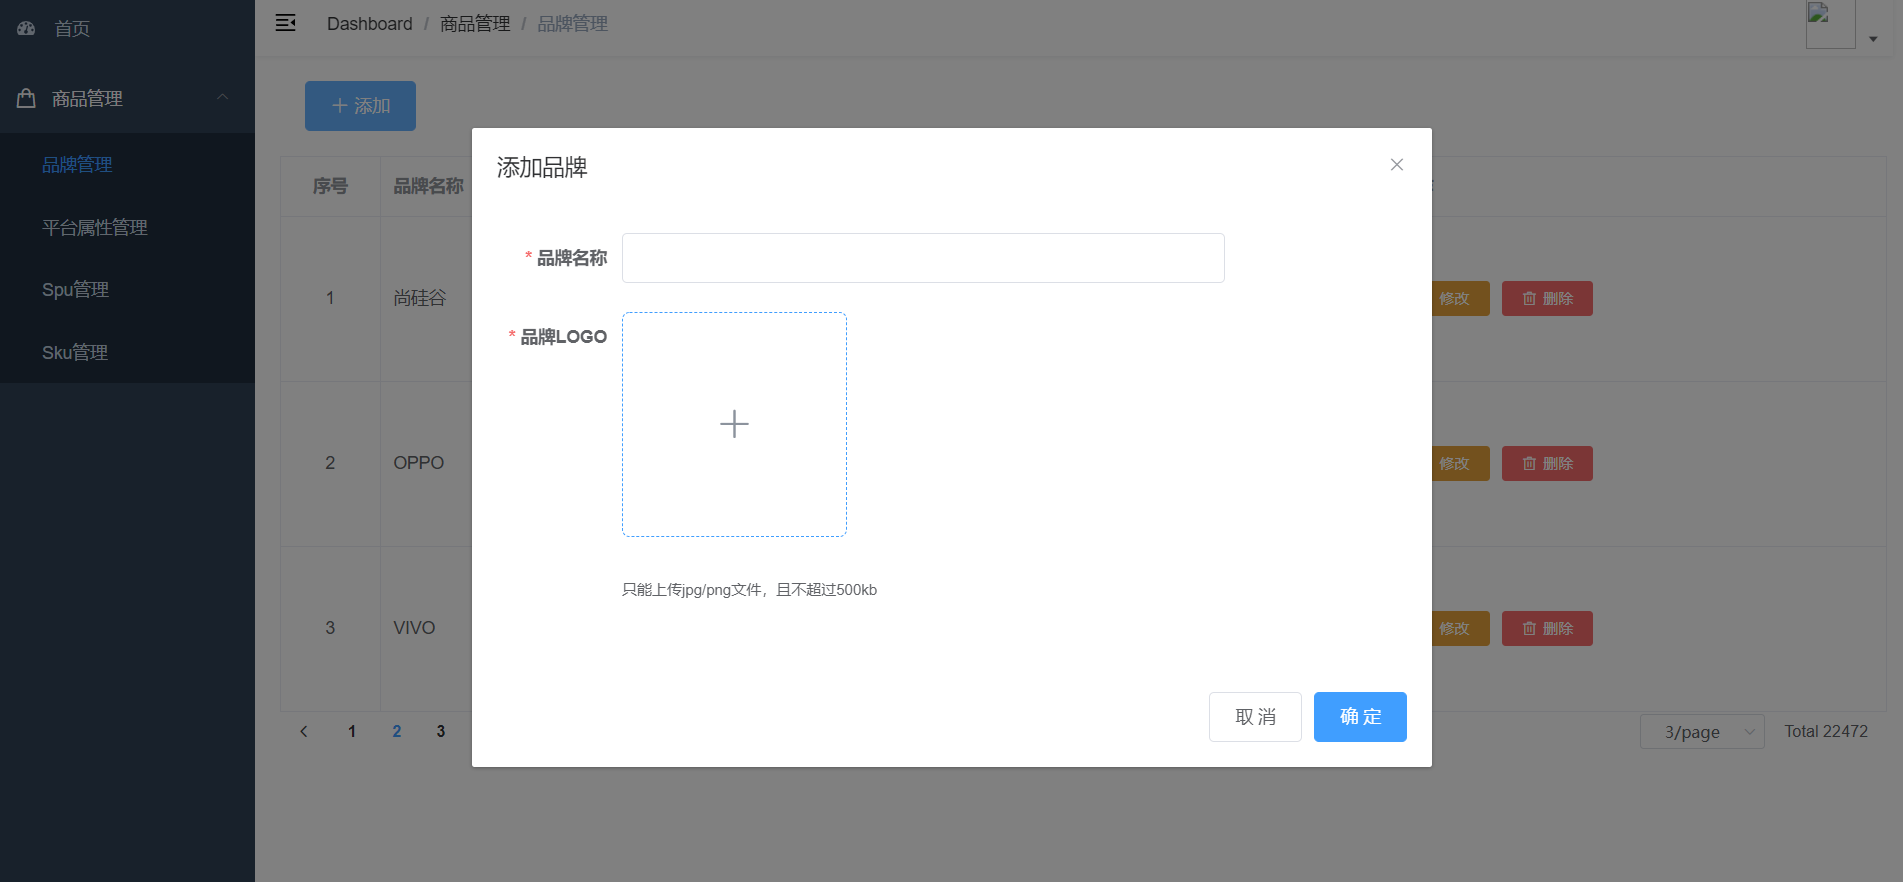Open Sku管理 menu item

point(127,352)
